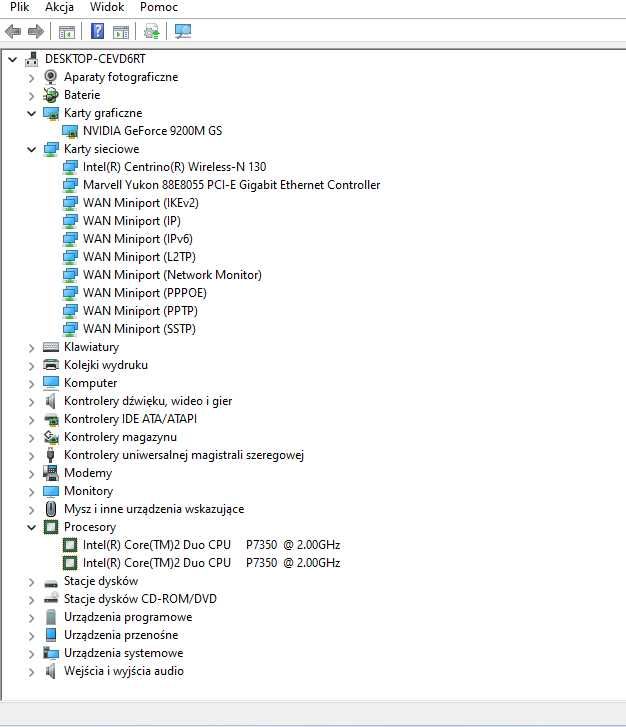This screenshot has width=626, height=727.
Task: Expand the Urządzenia programowe category
Action: pos(31,618)
